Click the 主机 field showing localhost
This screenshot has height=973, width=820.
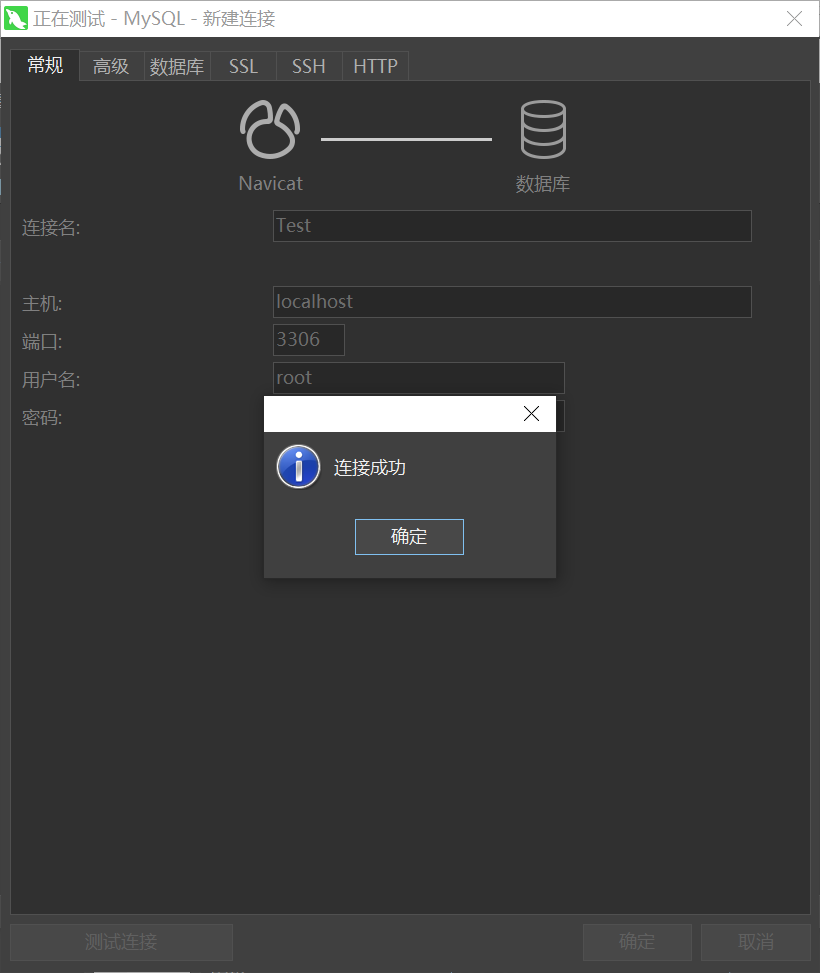point(512,302)
